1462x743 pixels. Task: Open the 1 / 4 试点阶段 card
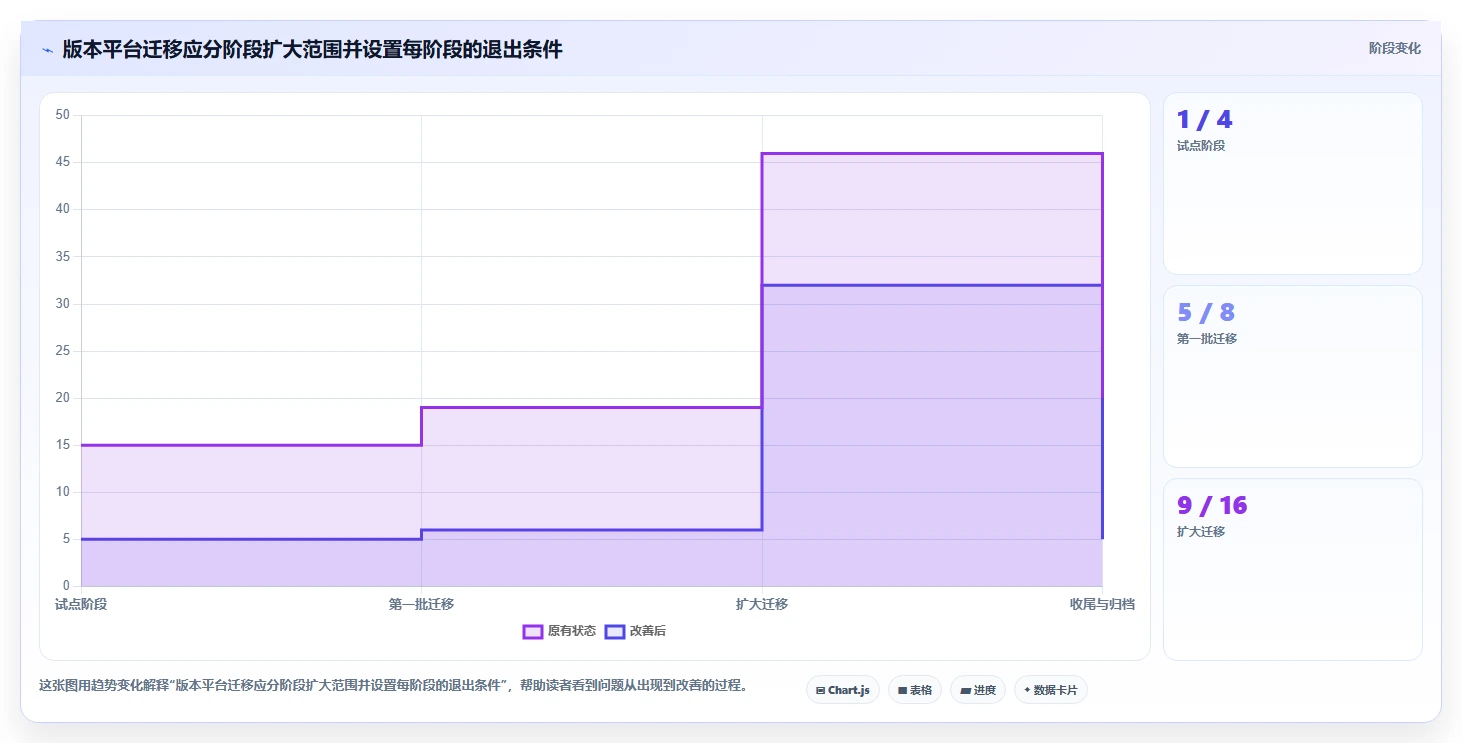(1293, 183)
